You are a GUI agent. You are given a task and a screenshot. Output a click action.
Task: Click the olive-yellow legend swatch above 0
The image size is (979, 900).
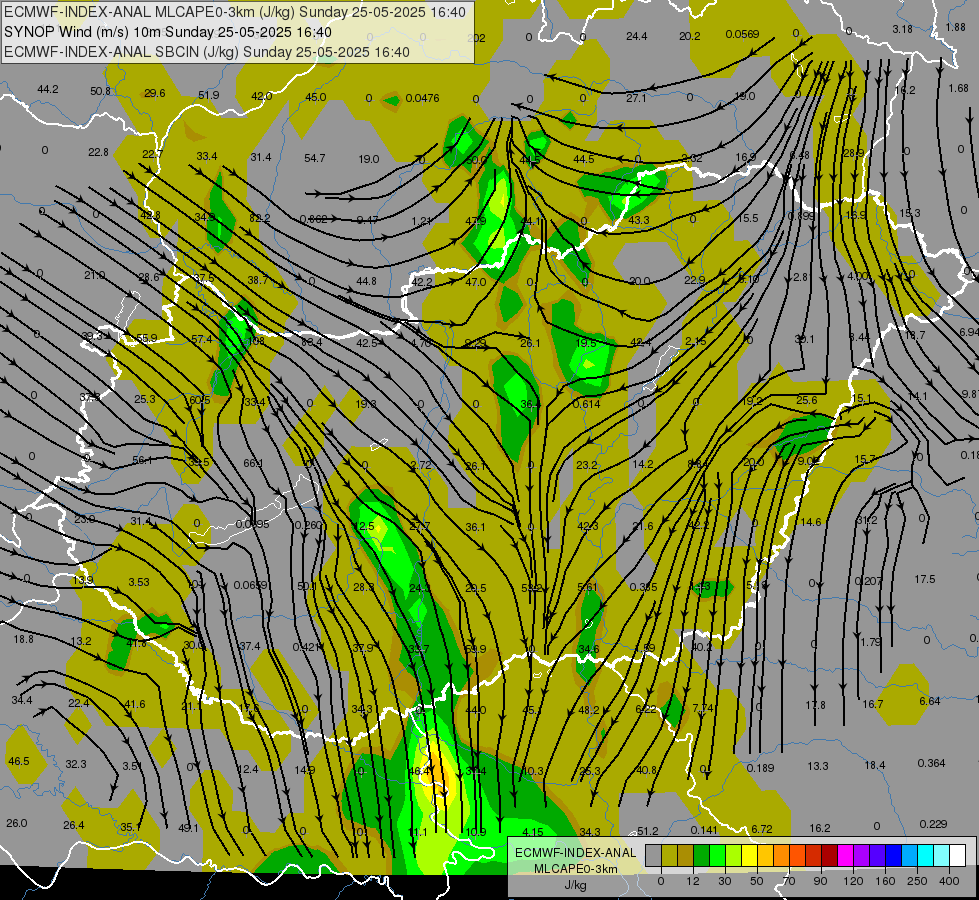[670, 855]
